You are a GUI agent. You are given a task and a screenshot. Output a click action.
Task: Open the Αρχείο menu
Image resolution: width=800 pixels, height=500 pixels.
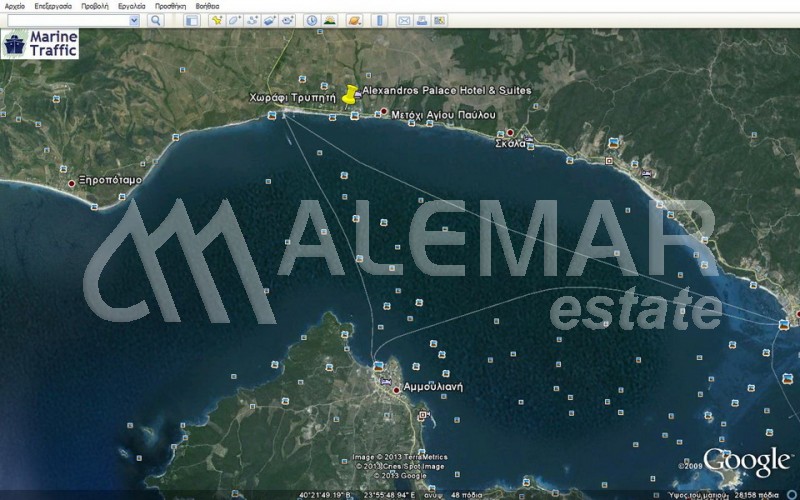point(15,6)
